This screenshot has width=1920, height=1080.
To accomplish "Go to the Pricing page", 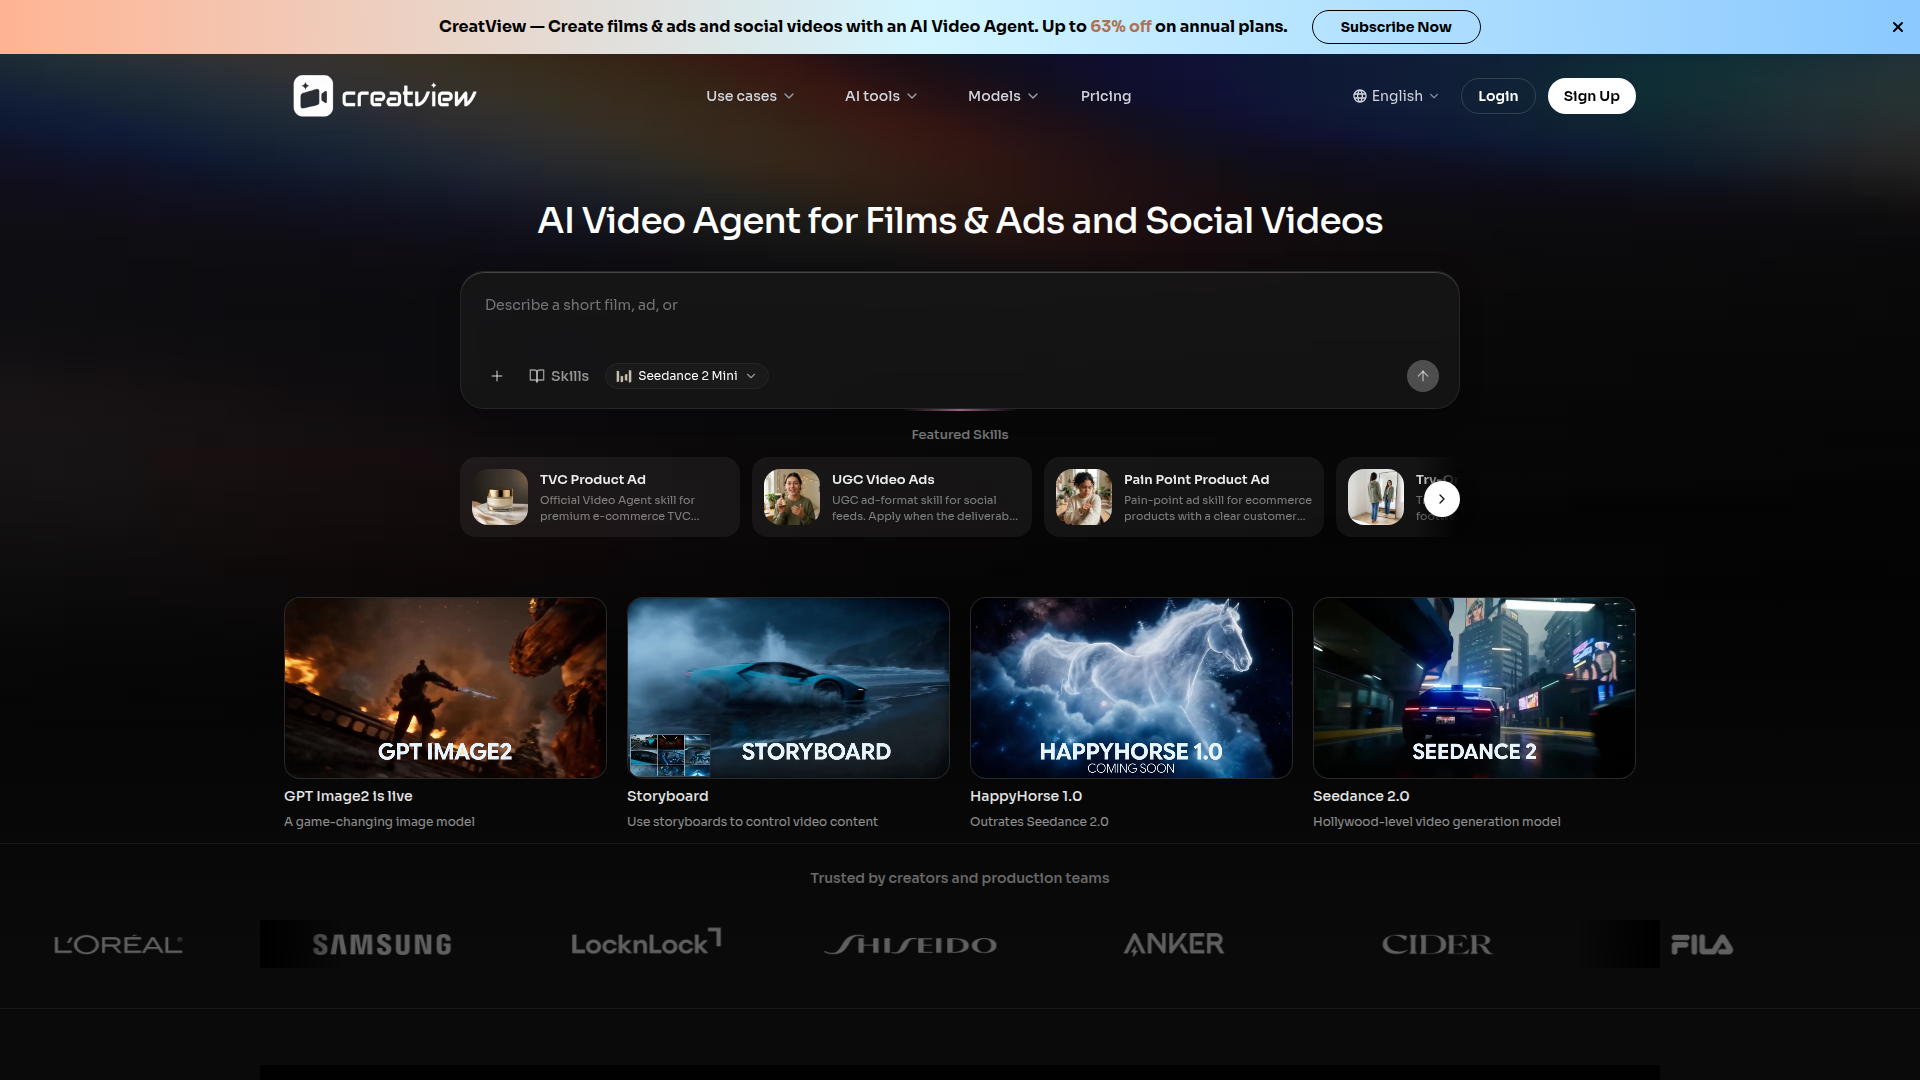I will coord(1106,96).
